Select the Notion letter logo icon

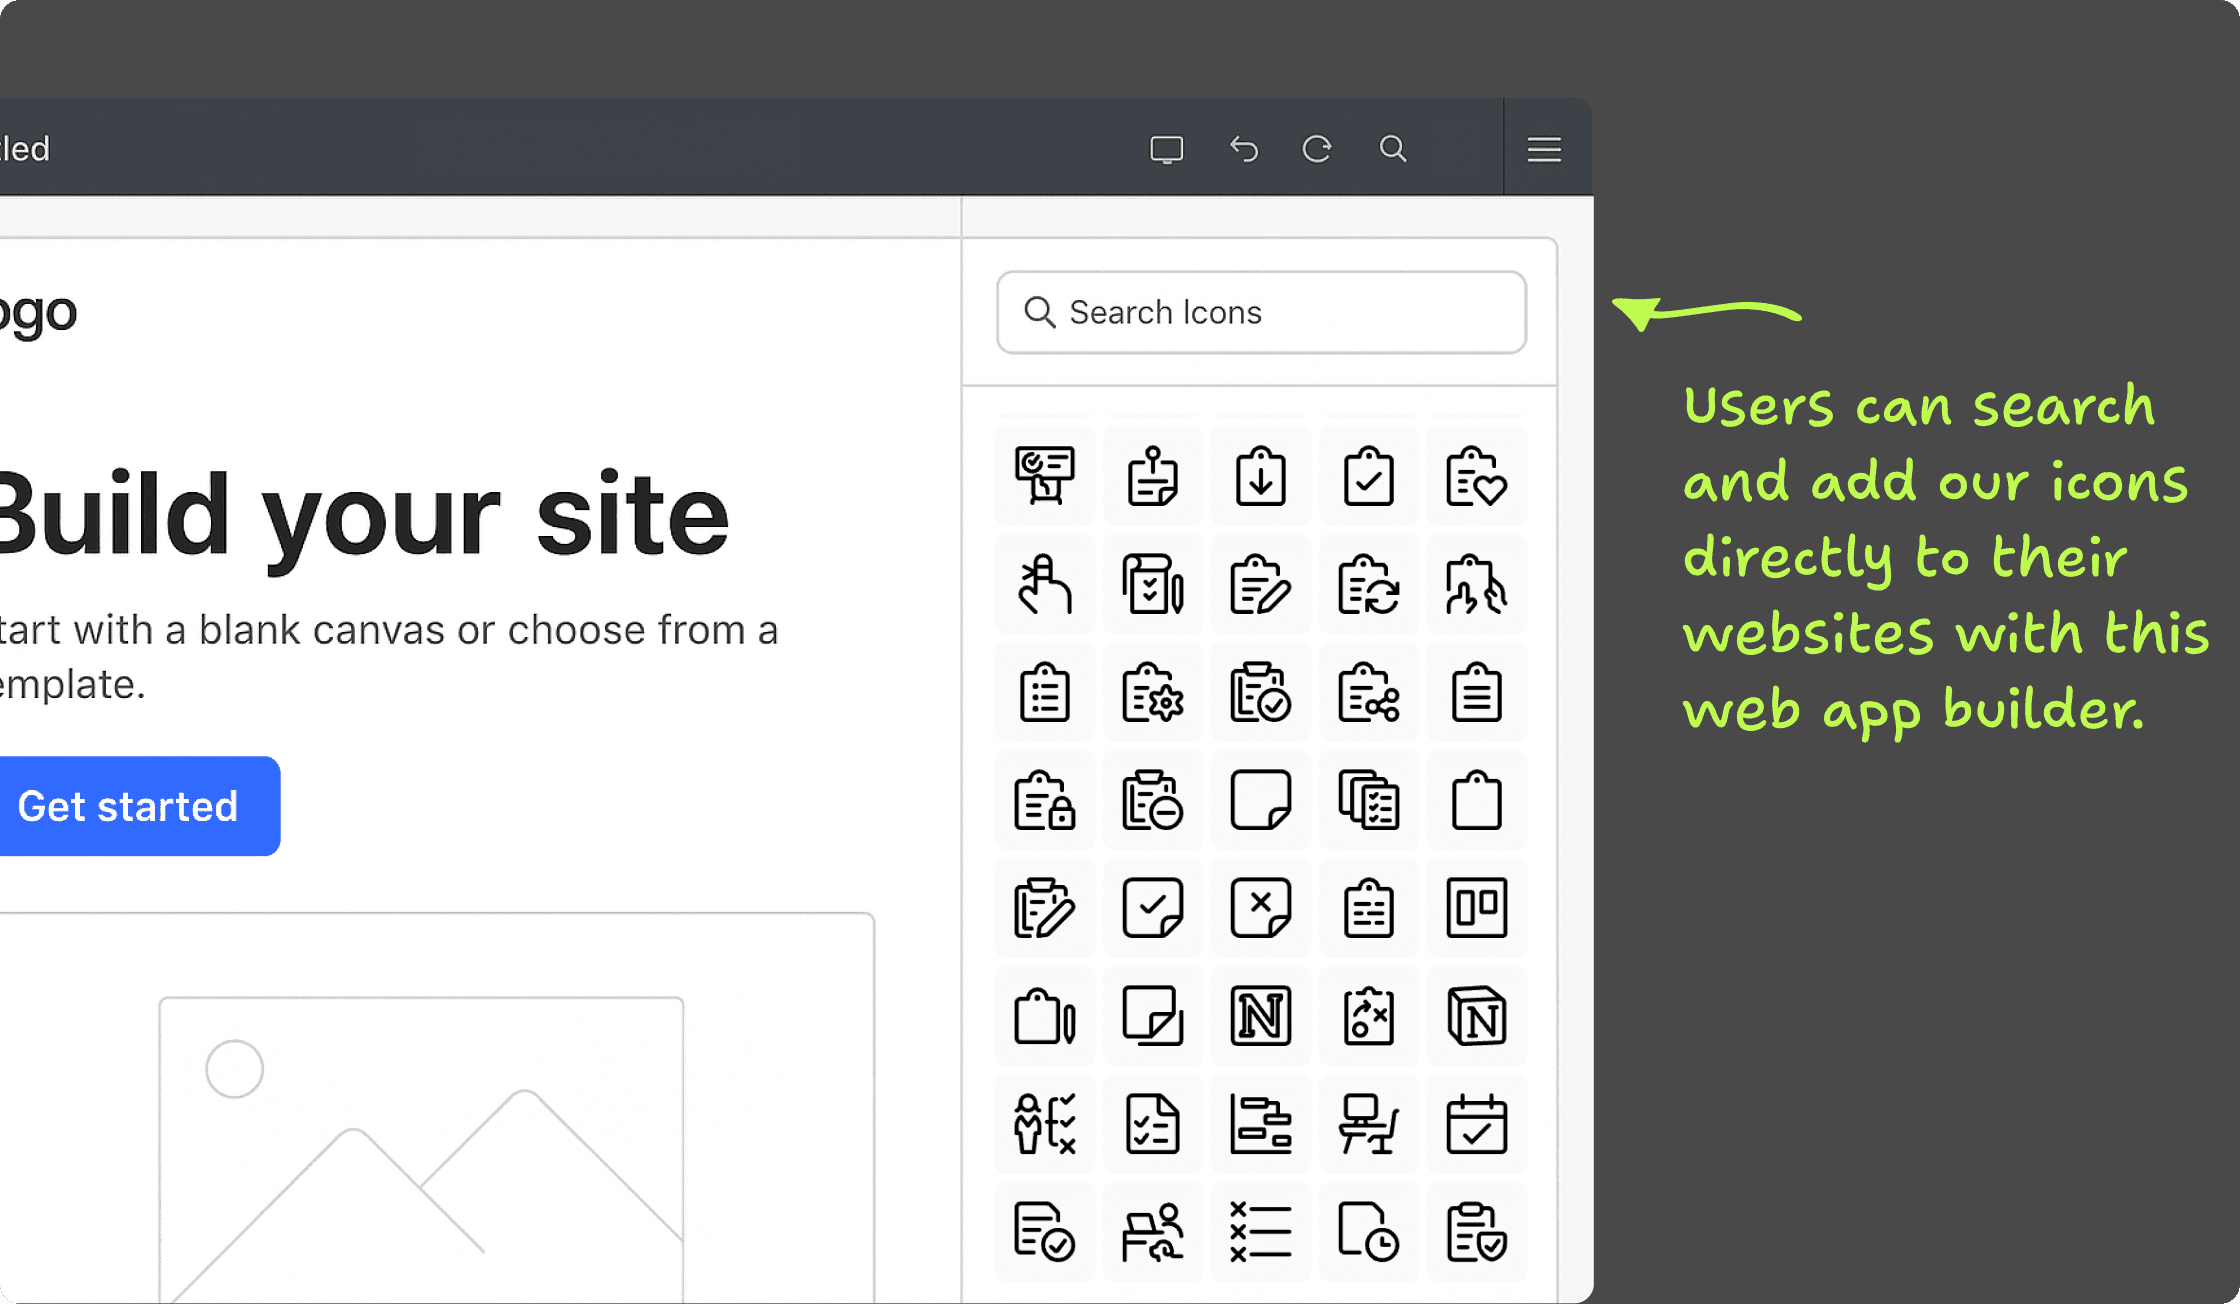pyautogui.click(x=1261, y=1017)
